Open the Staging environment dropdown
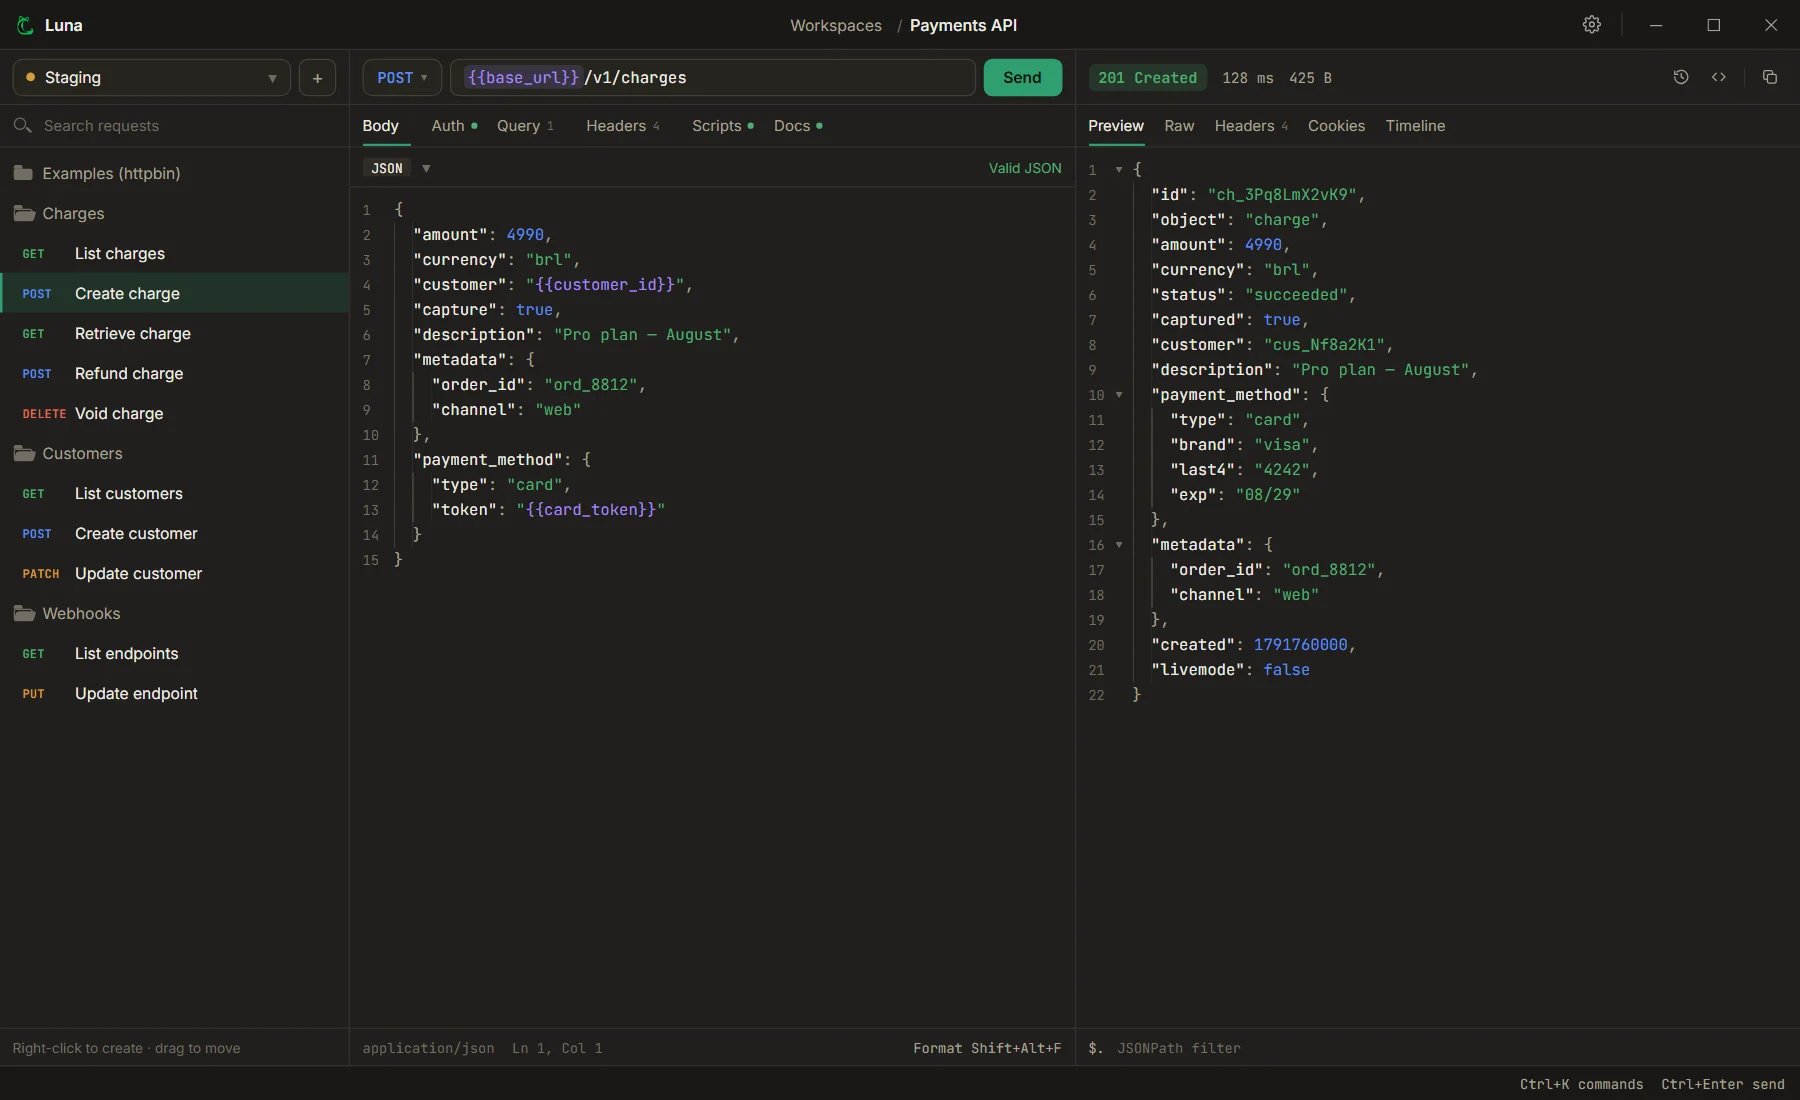 (x=151, y=77)
